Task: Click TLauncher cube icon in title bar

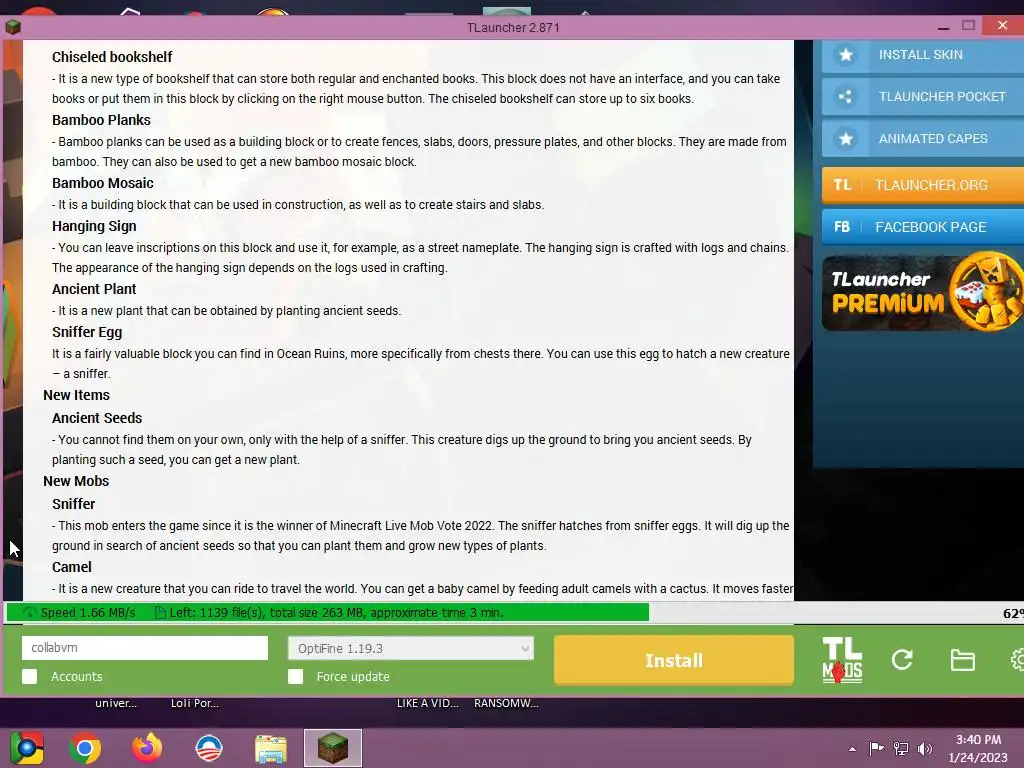Action: click(x=12, y=27)
